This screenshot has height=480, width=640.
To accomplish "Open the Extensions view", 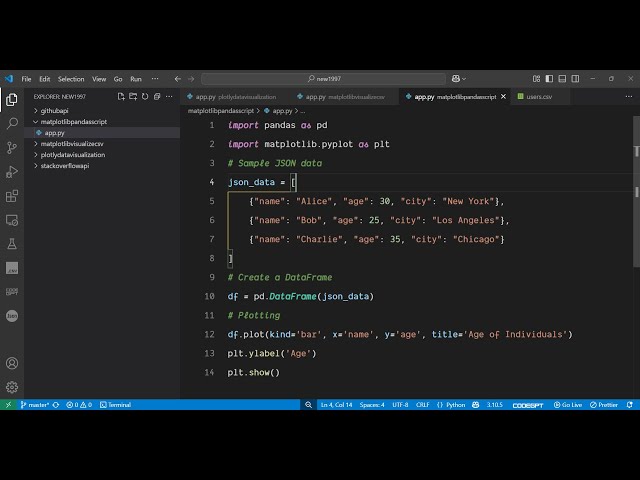I will coord(12,196).
